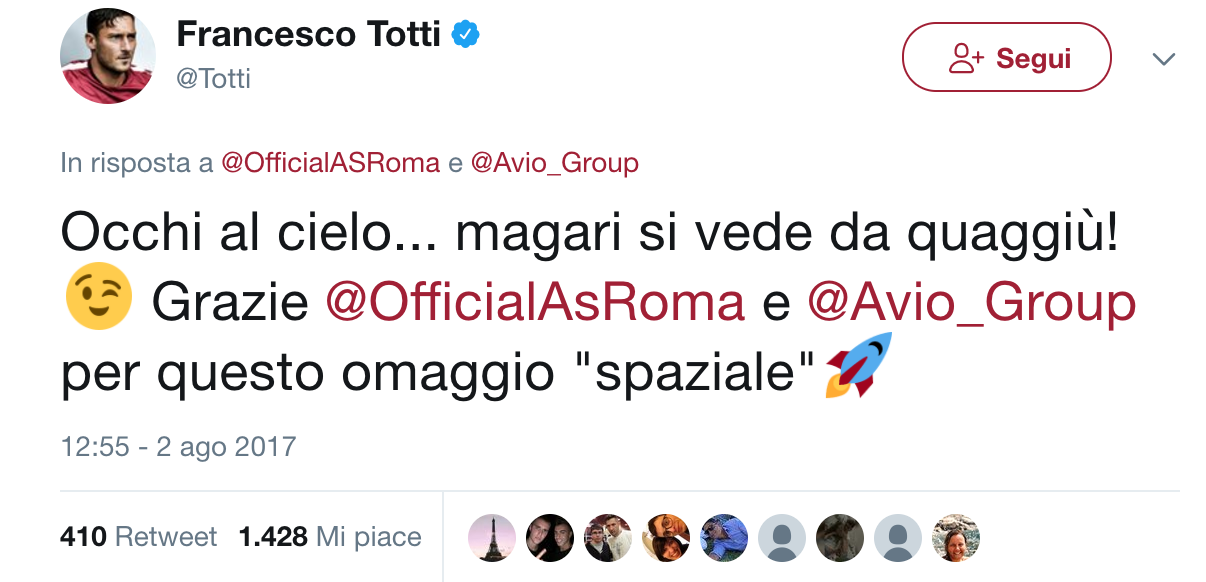Screen dimensions: 1206x582
Task: Open the second gray default liker avatar
Action: pos(898,538)
